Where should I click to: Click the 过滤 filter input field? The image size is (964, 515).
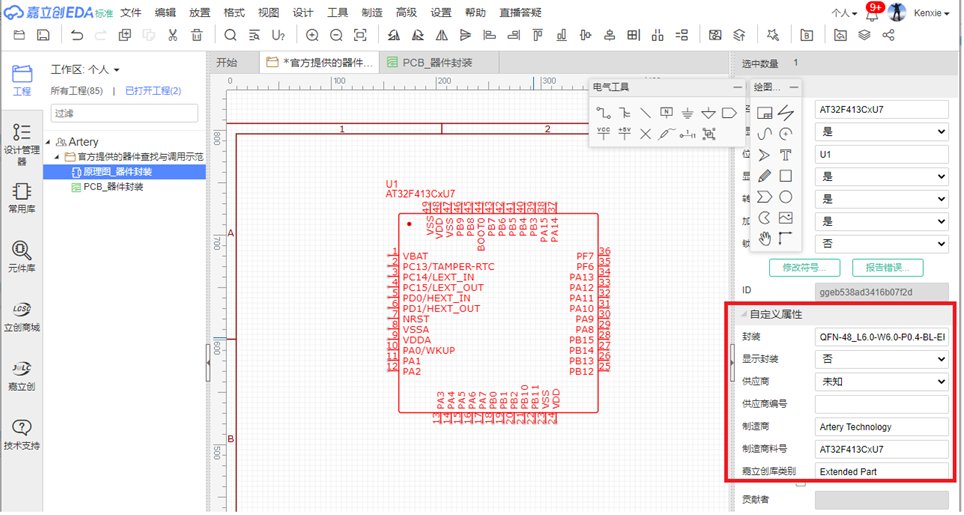123,114
